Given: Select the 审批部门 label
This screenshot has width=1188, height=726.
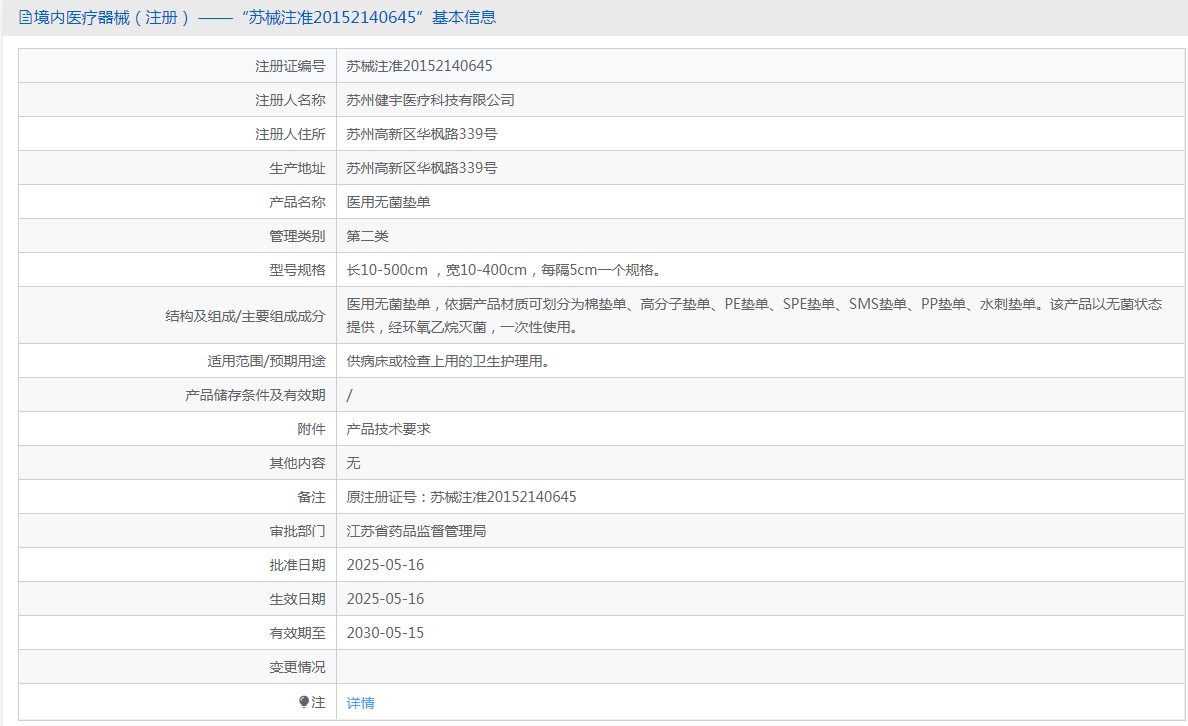Looking at the screenshot, I should point(297,531).
